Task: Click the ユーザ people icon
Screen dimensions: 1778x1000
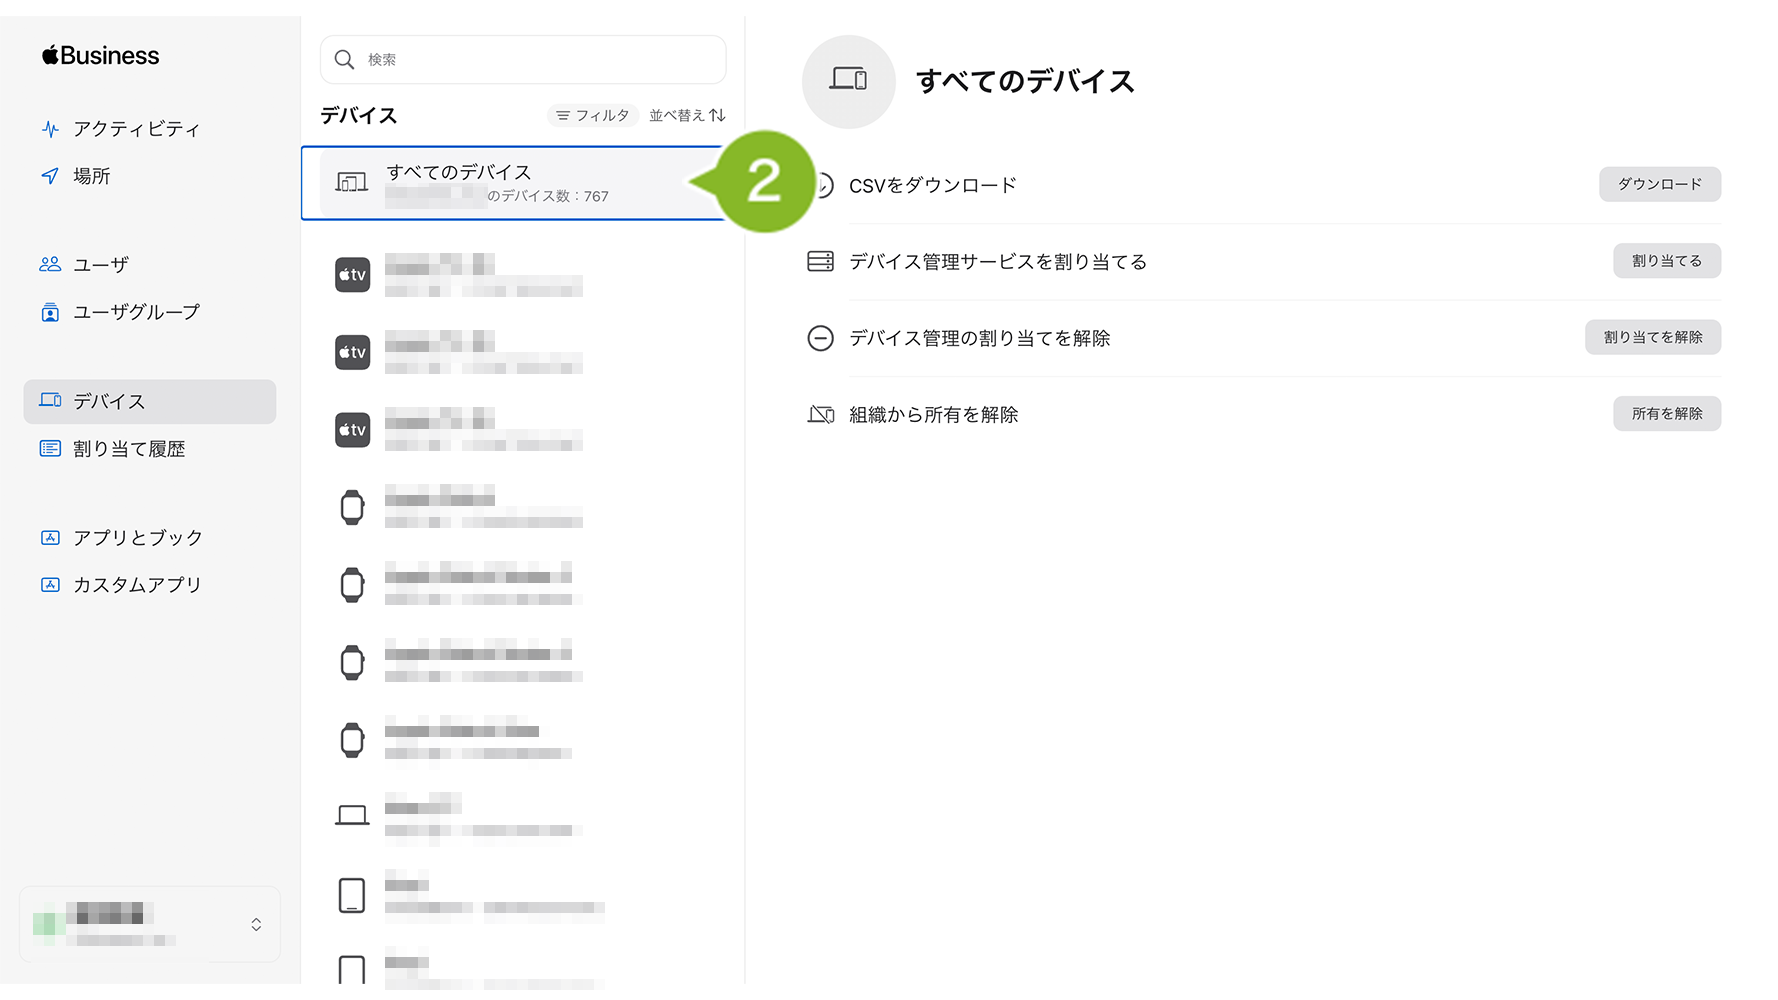Action: coord(50,265)
